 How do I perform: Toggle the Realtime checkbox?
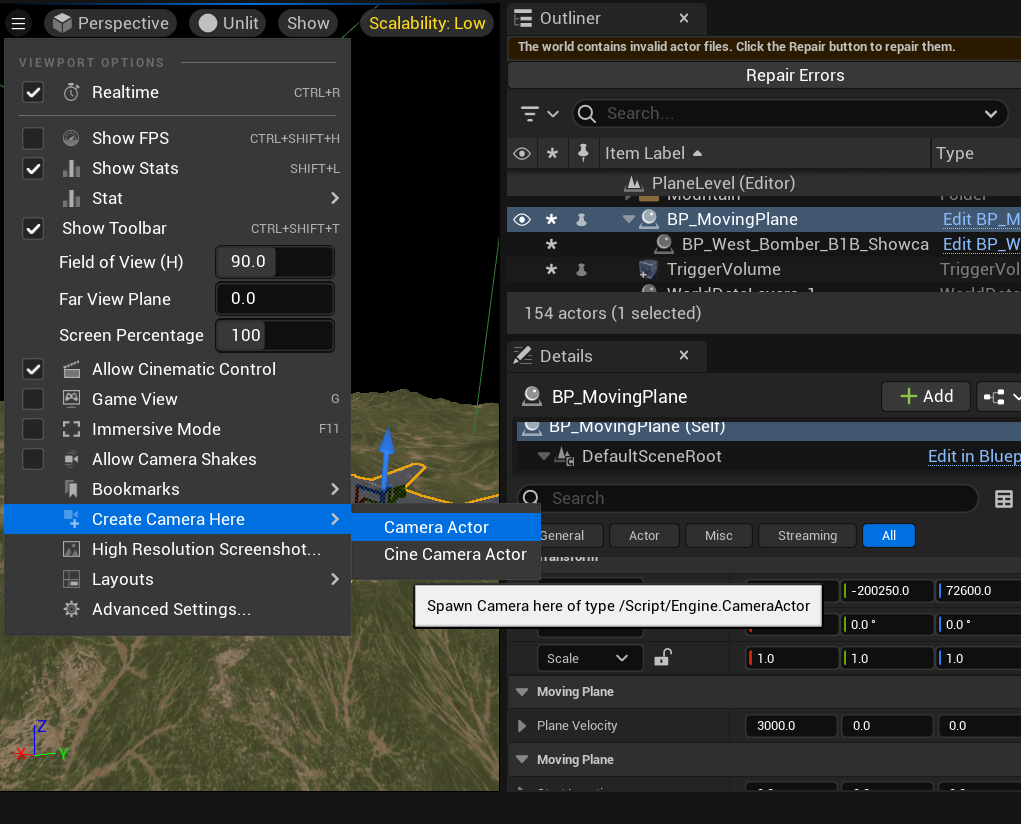(x=33, y=92)
